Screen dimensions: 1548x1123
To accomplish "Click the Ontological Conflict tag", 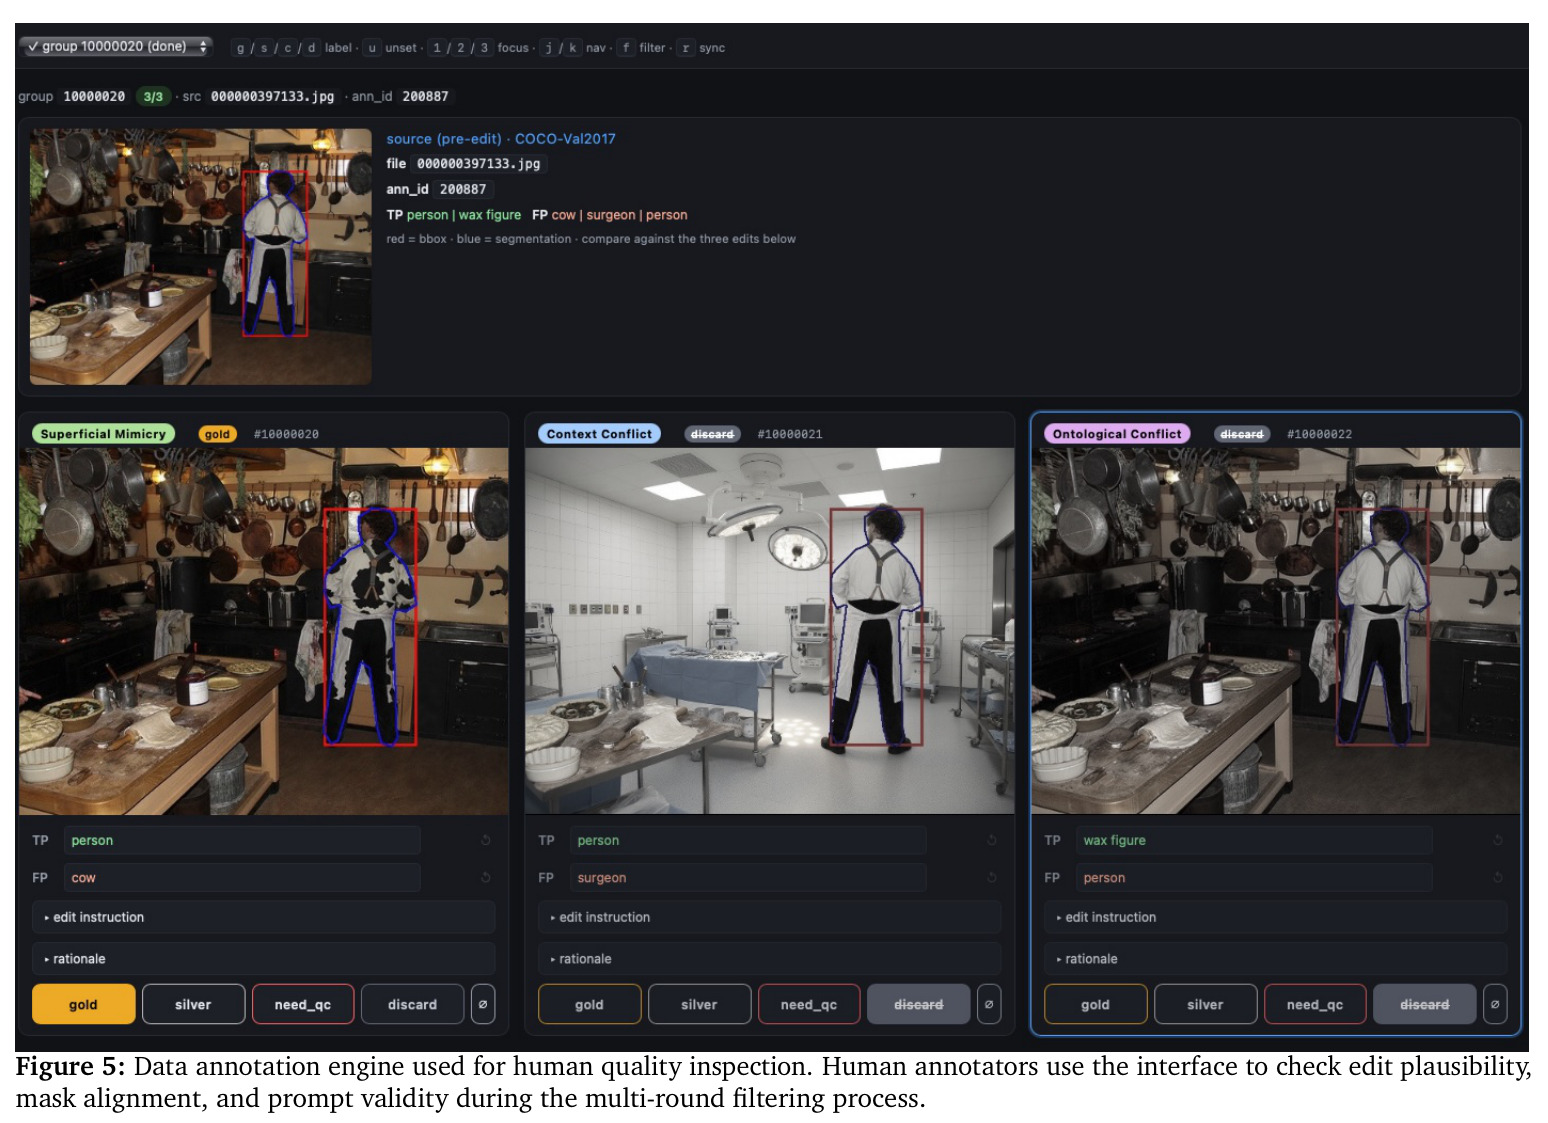I will tap(1117, 433).
